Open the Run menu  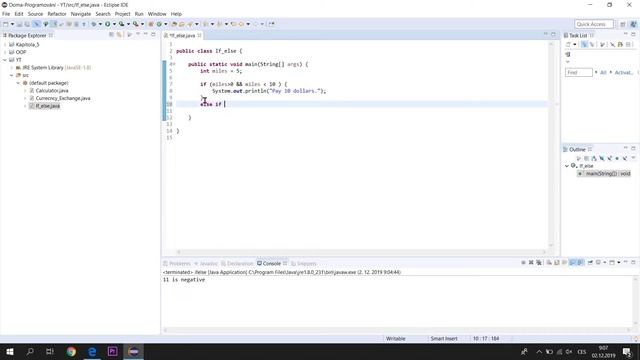139,14
